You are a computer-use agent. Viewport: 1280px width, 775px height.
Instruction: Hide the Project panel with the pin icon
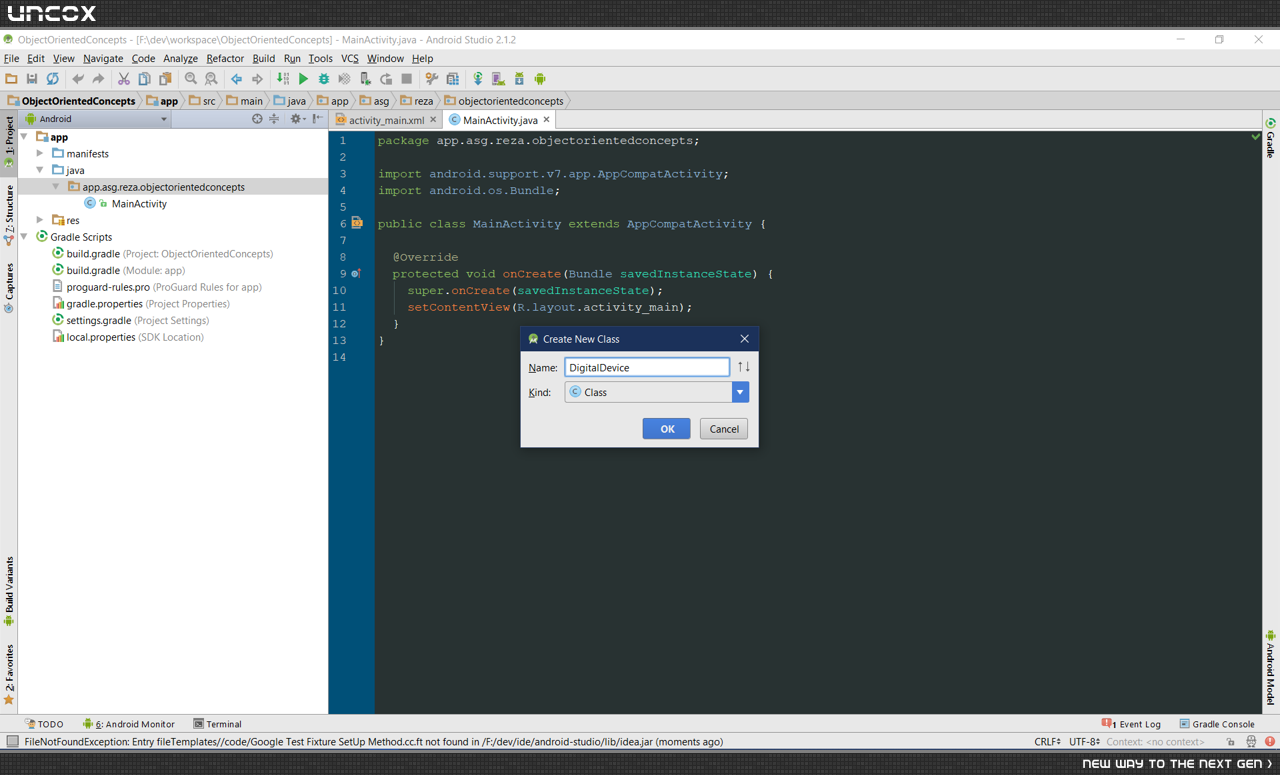(x=317, y=119)
